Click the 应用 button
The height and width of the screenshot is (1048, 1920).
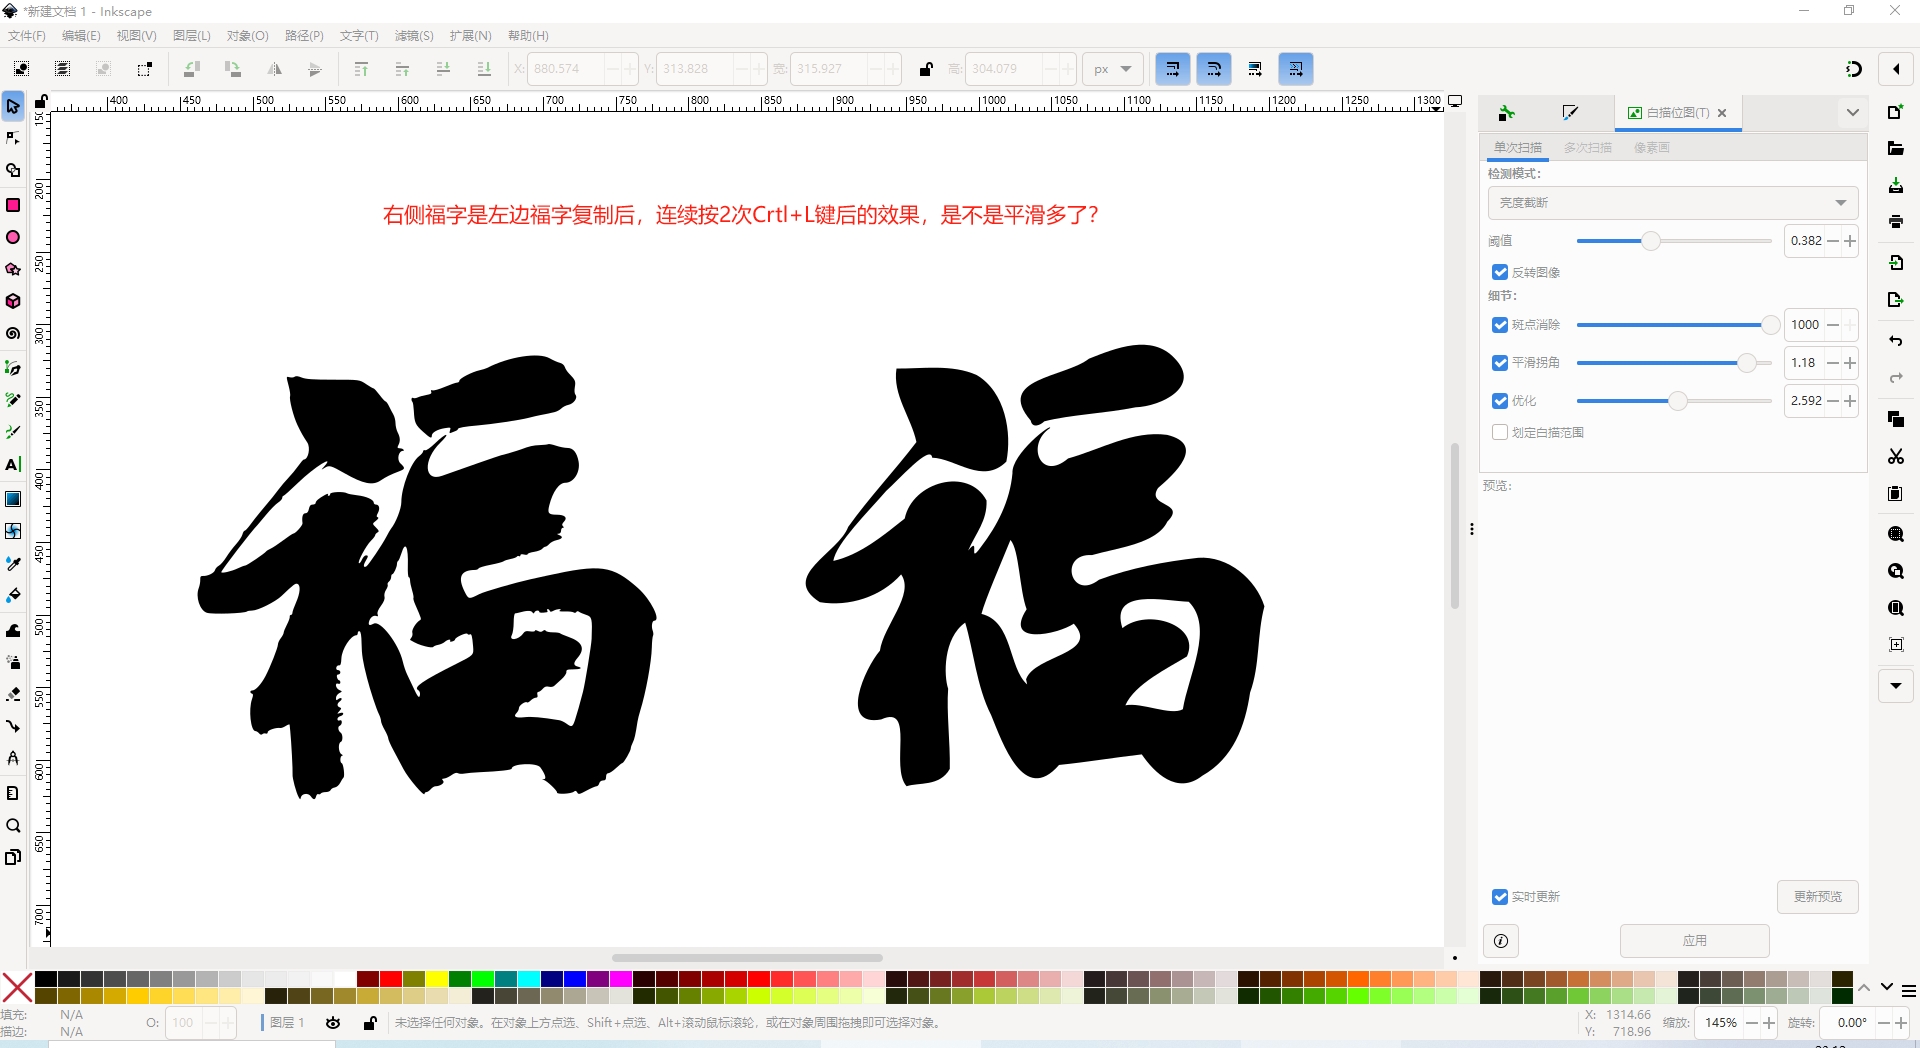pyautogui.click(x=1694, y=941)
